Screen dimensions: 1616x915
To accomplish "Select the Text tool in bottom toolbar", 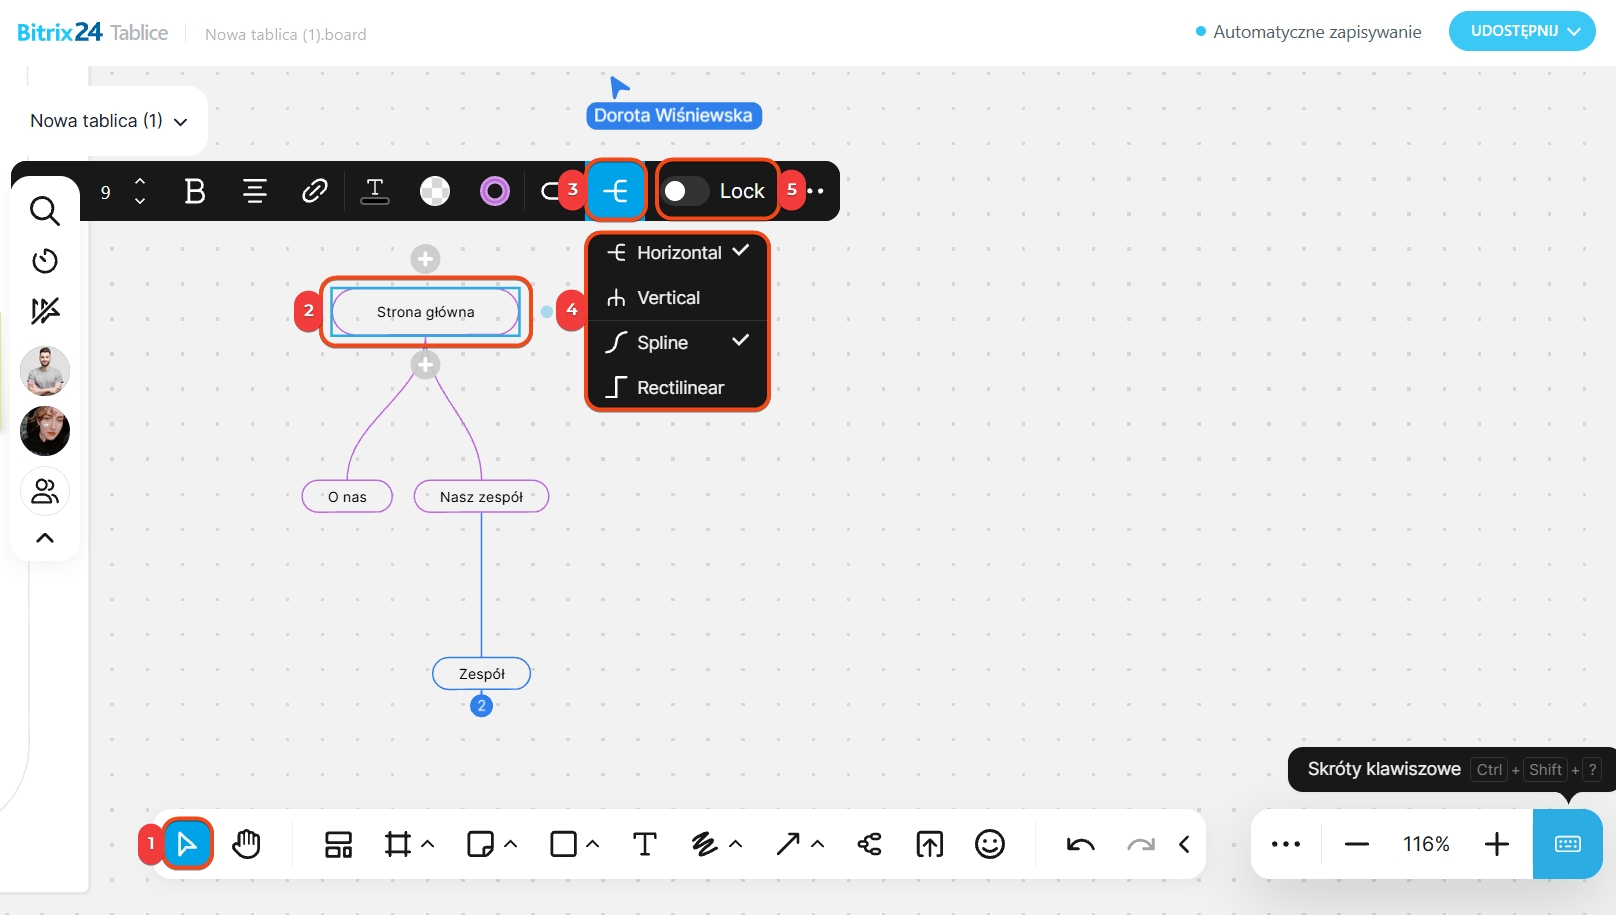I will [x=645, y=844].
